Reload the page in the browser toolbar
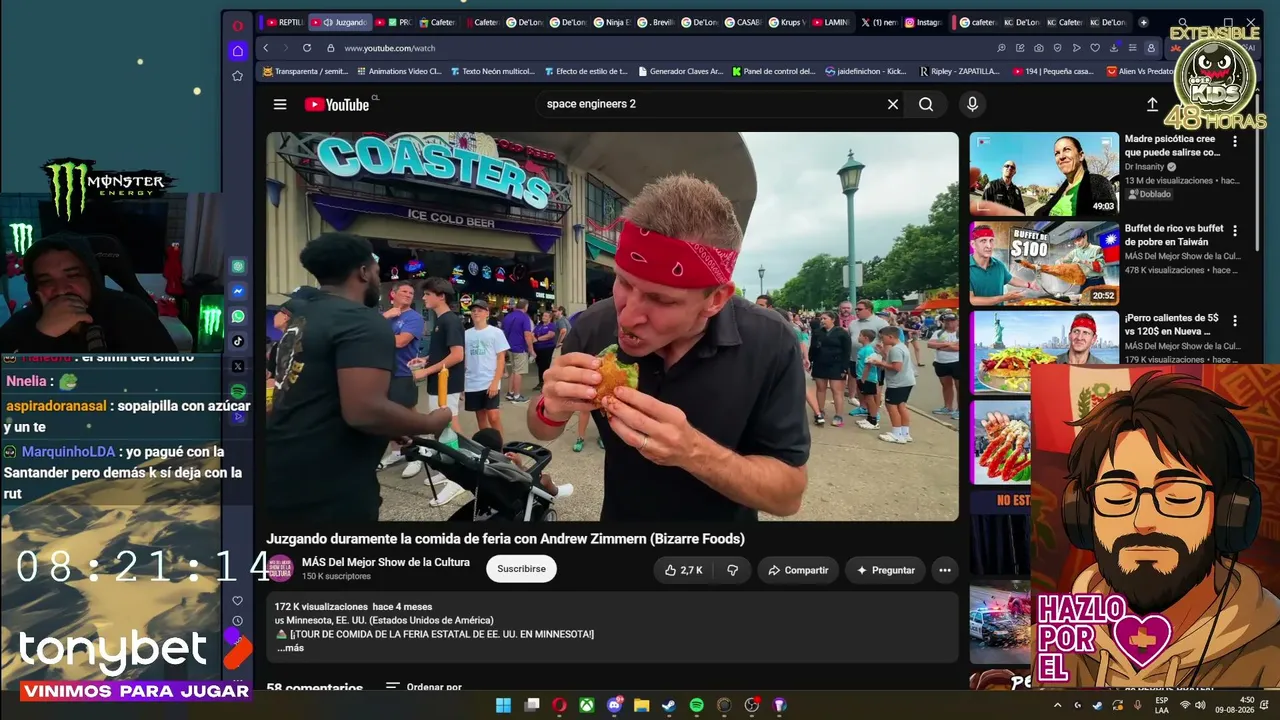 [307, 48]
